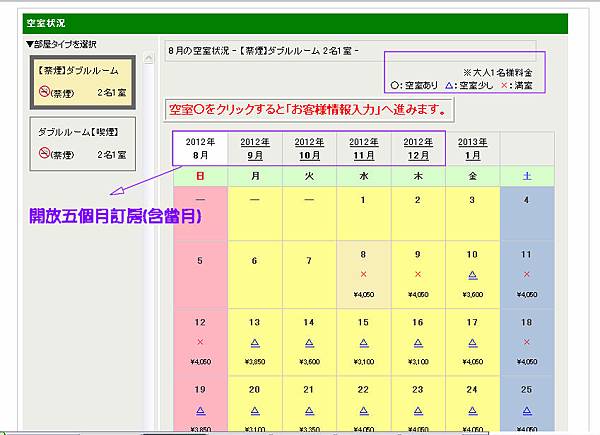Click the 空室状況 green header title
The width and height of the screenshot is (600, 435).
click(46, 23)
